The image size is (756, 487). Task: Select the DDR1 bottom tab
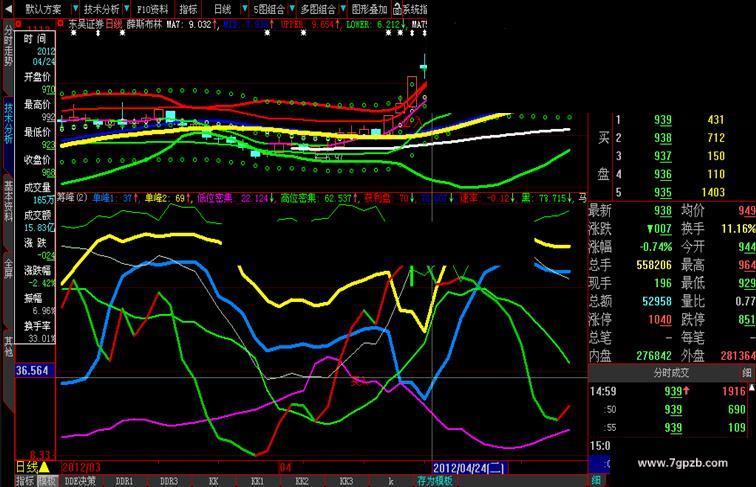[x=124, y=481]
